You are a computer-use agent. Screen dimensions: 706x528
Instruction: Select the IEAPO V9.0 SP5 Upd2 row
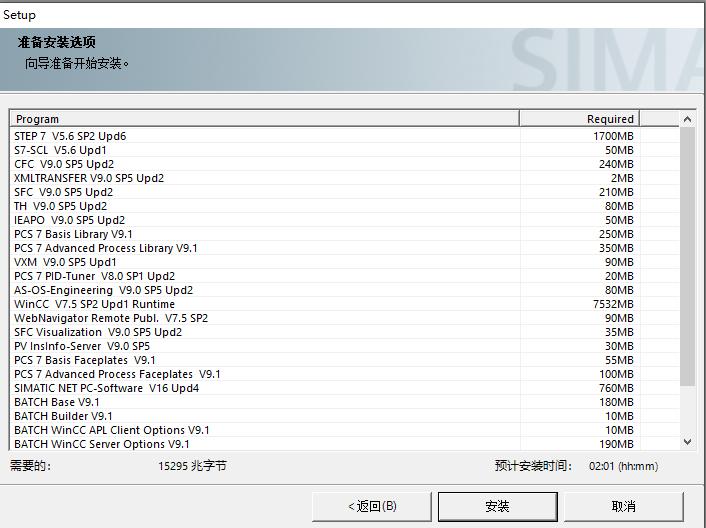coord(344,220)
